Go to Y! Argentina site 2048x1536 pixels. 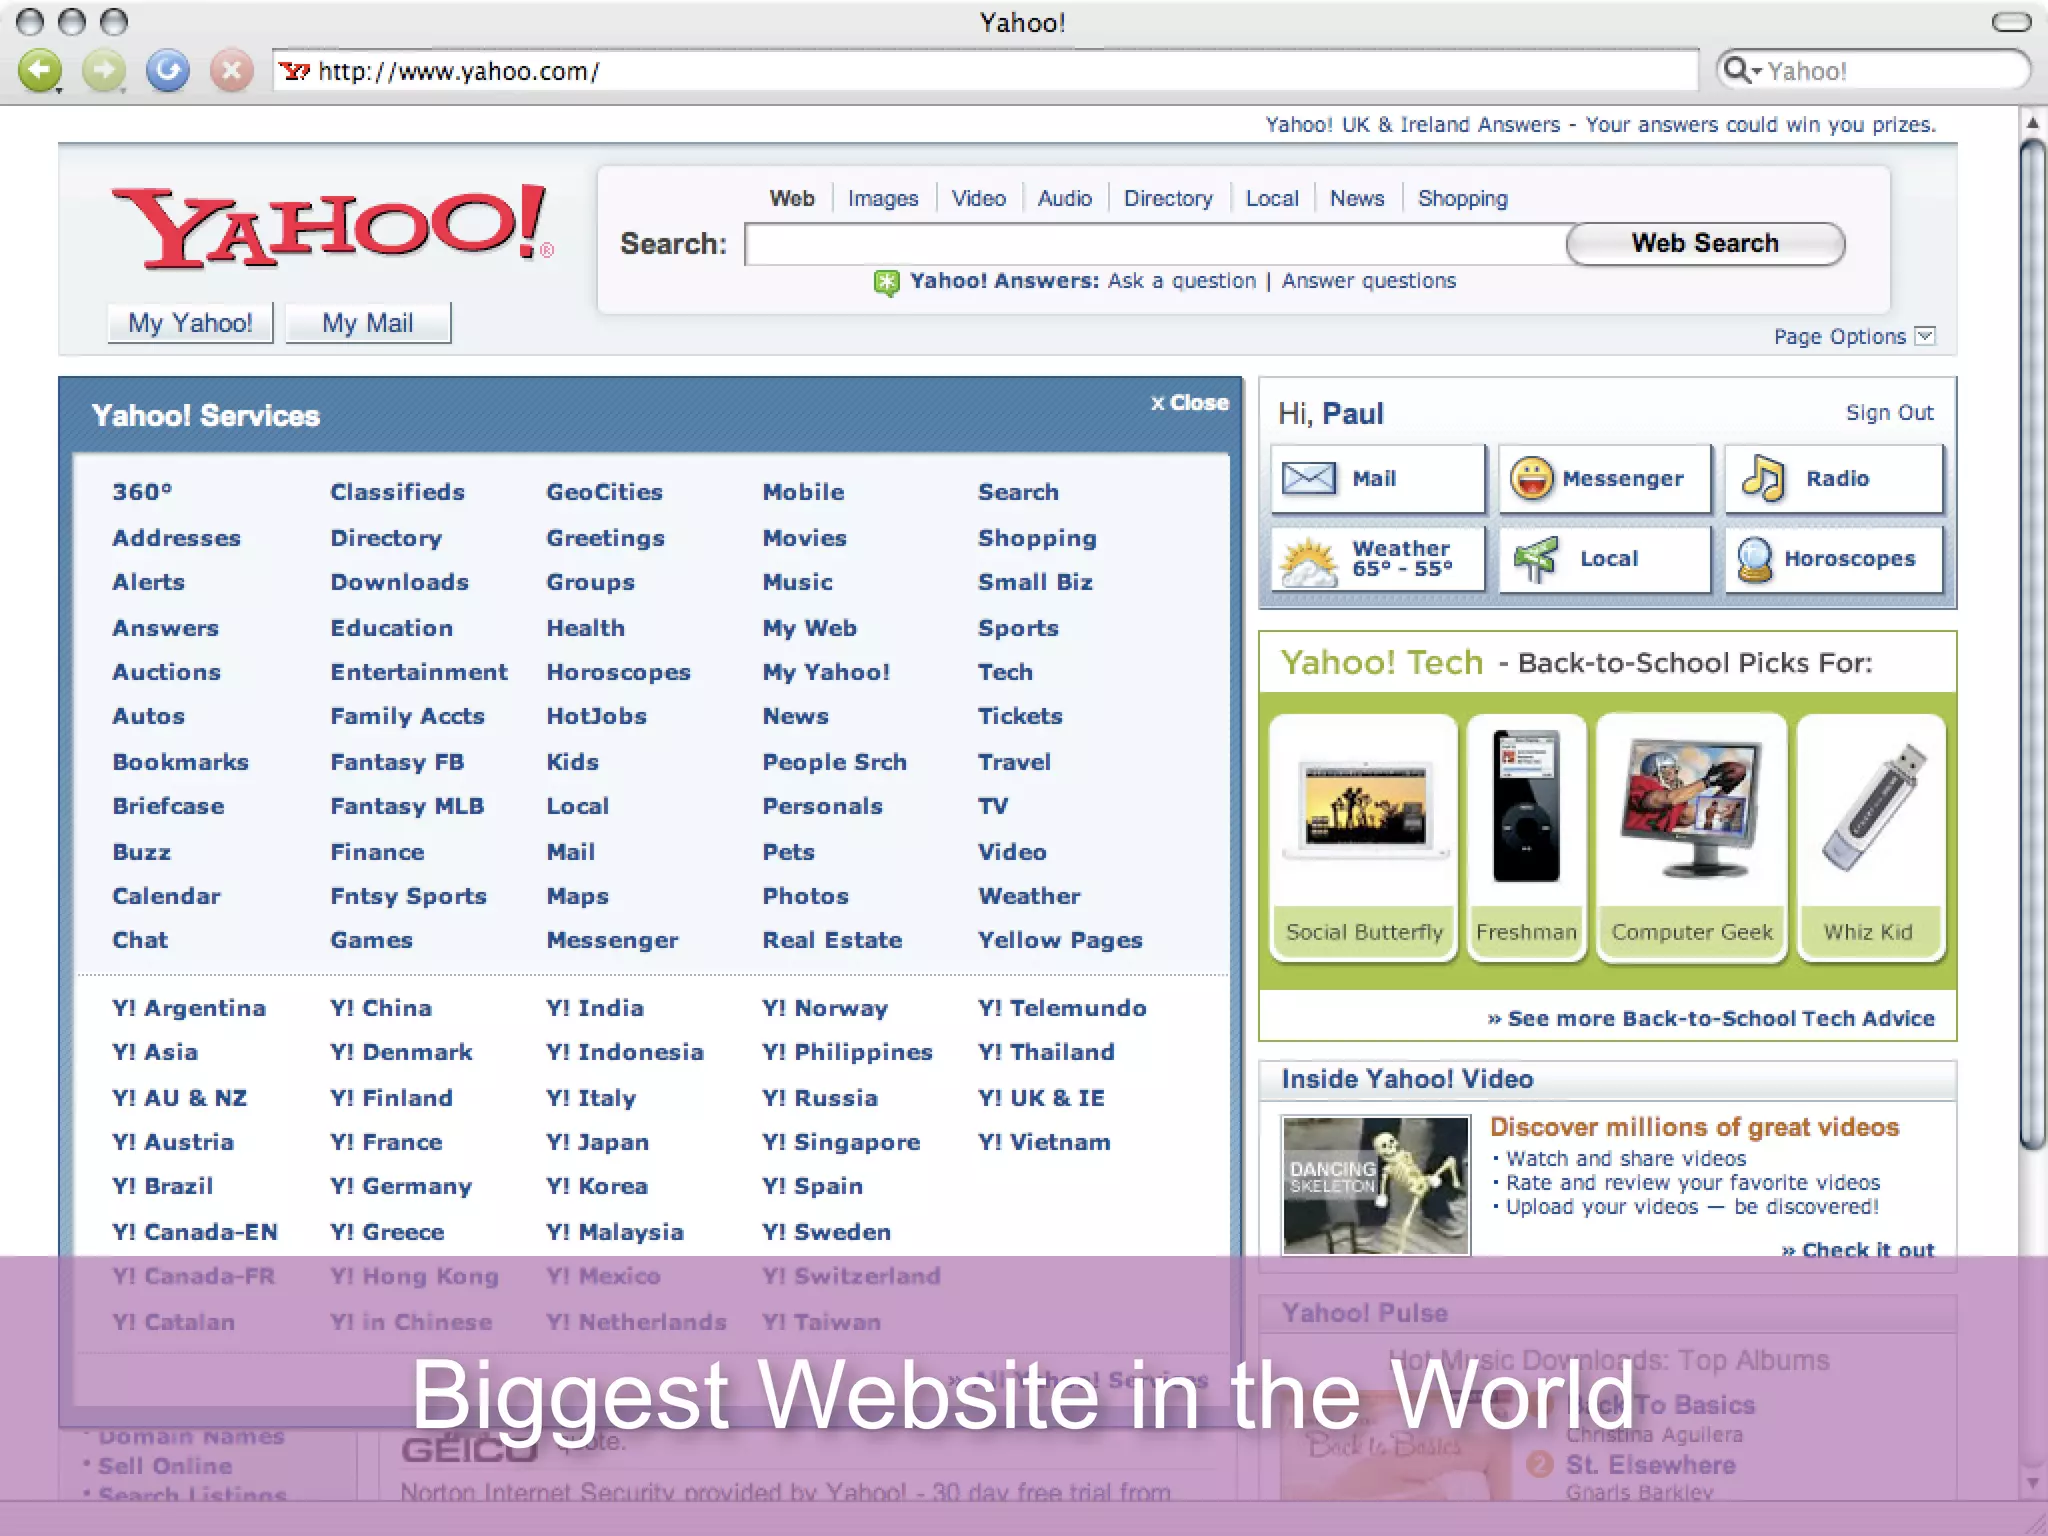tap(189, 1008)
